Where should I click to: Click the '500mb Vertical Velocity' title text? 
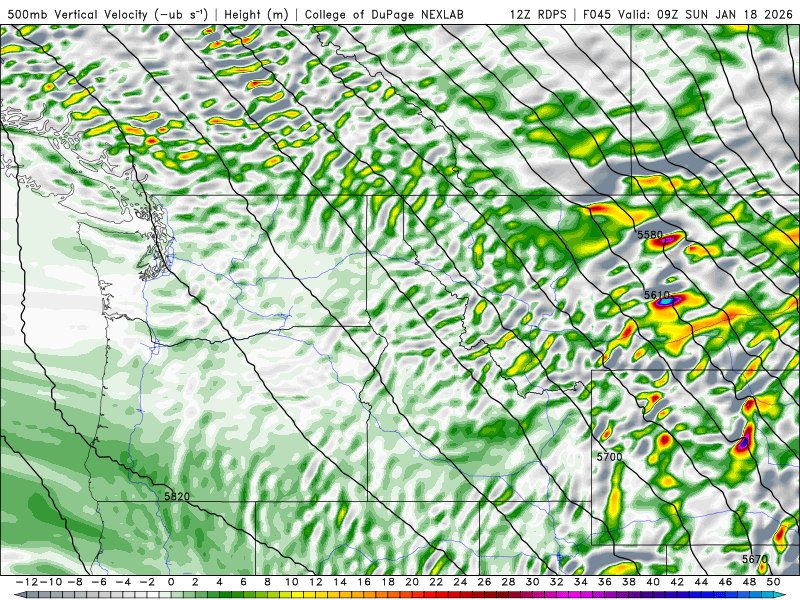tap(79, 14)
